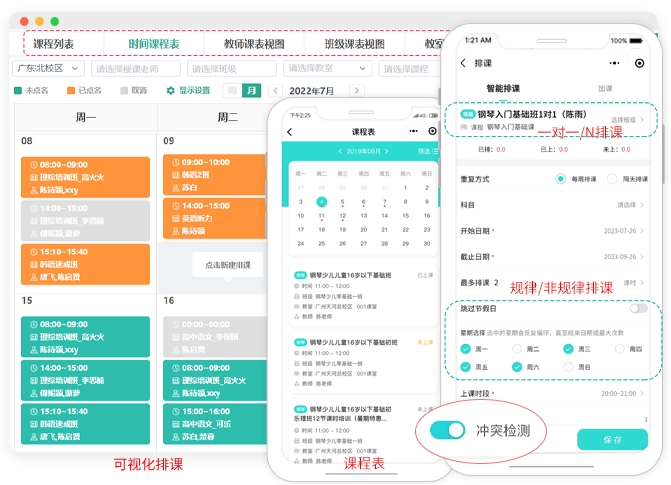Toggle the 跳过节假日 switch
The width and height of the screenshot is (671, 485).
637,309
